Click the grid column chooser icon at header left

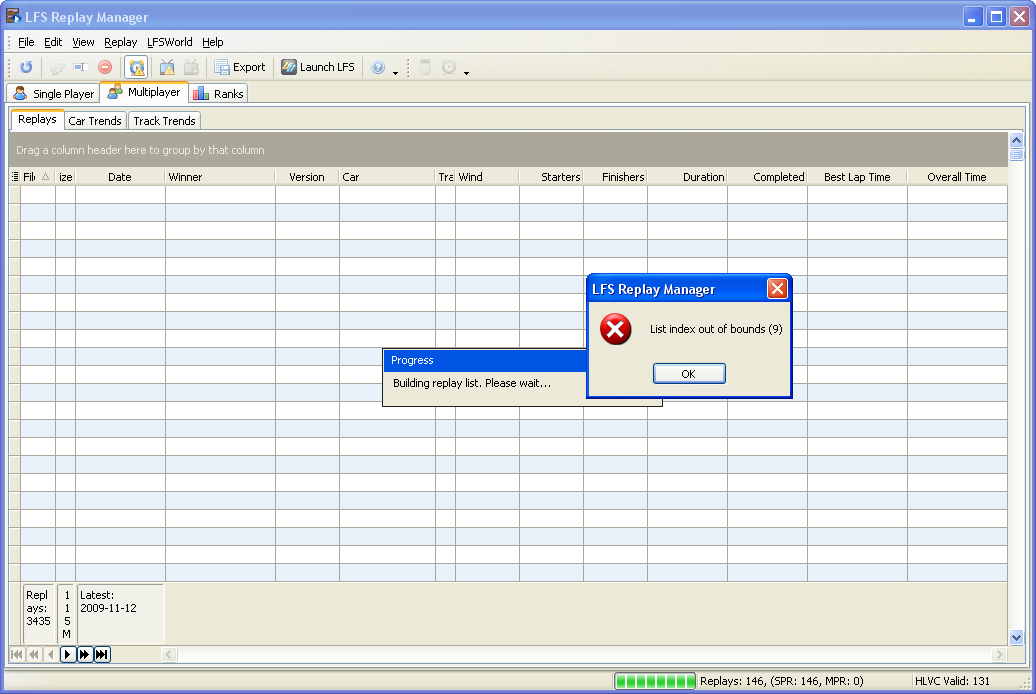pos(15,176)
